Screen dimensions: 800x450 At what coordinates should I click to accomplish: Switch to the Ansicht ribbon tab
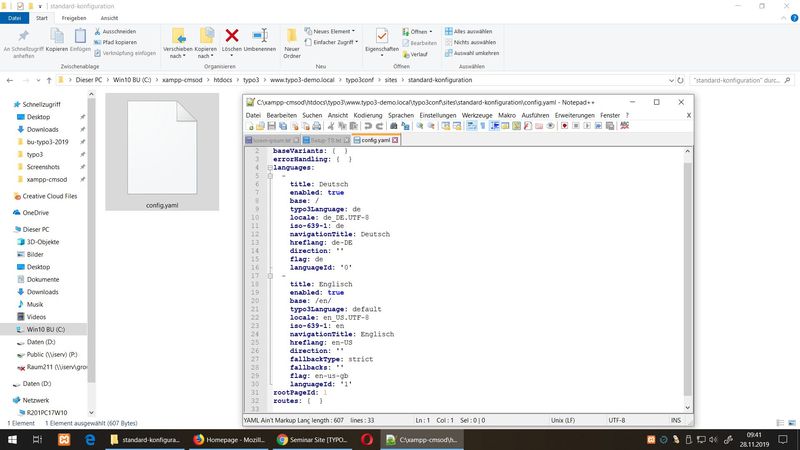tap(109, 17)
